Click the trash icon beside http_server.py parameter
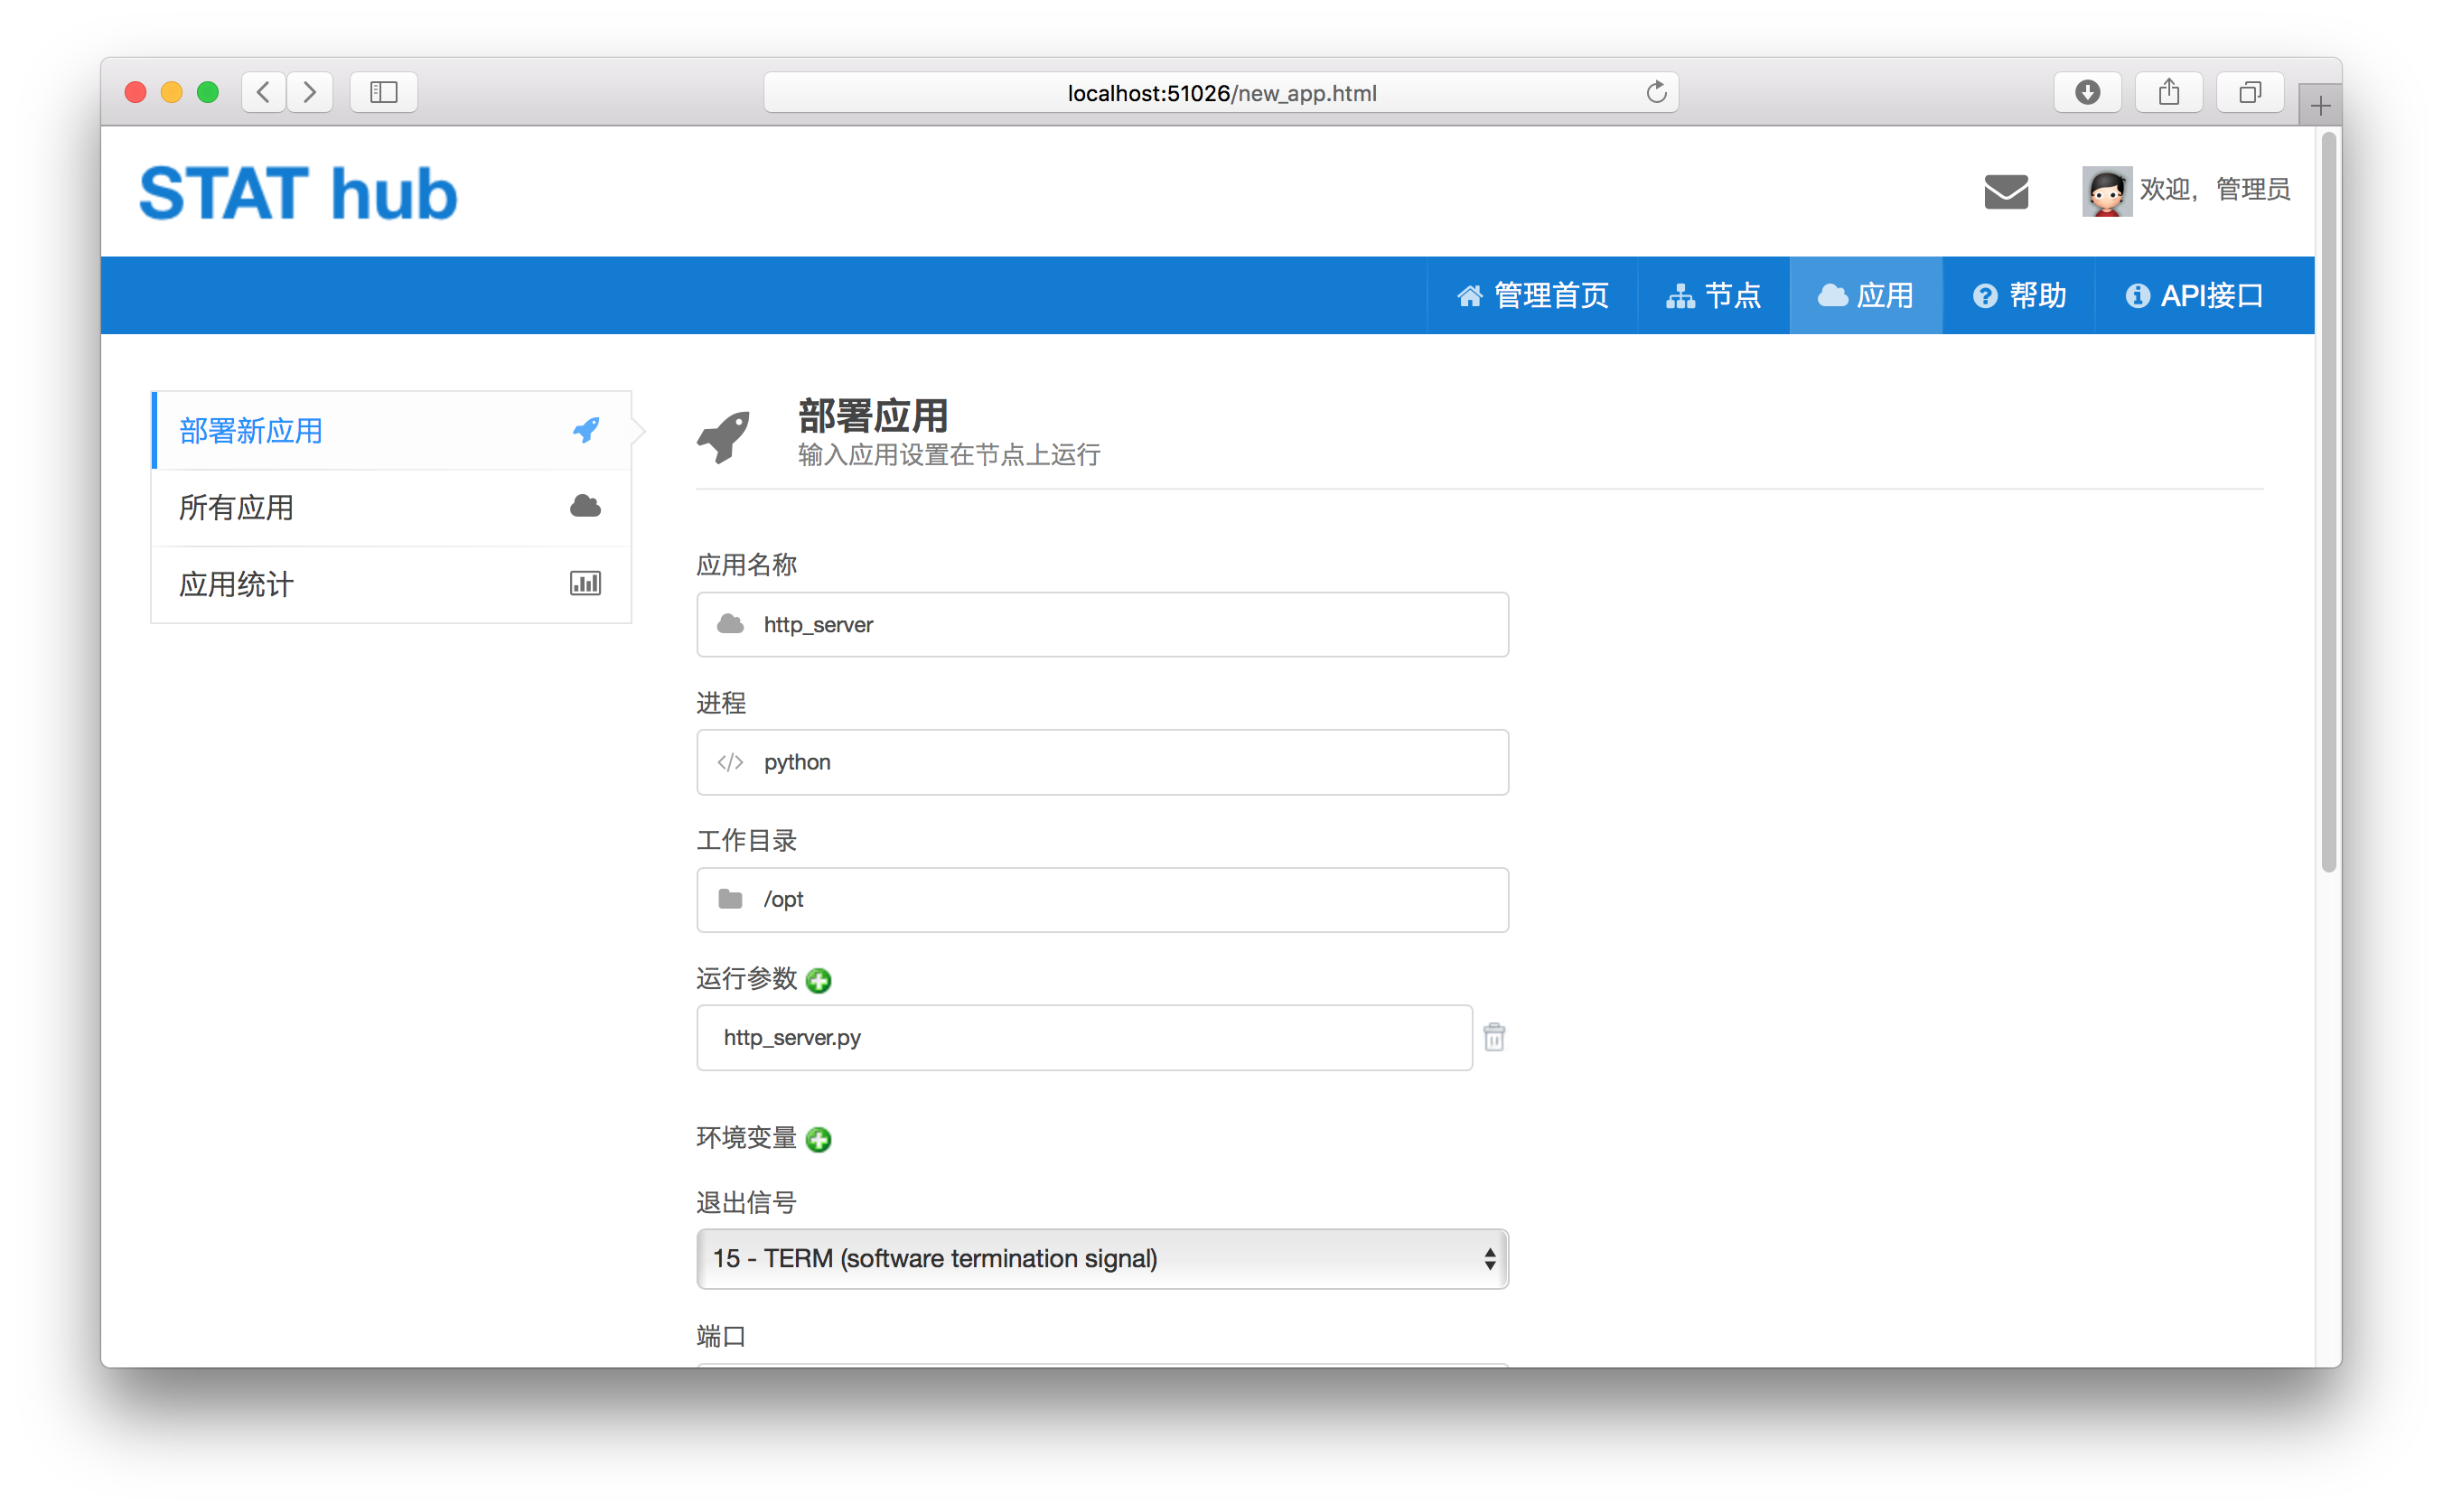Image resolution: width=2443 pixels, height=1512 pixels. coord(1495,1037)
